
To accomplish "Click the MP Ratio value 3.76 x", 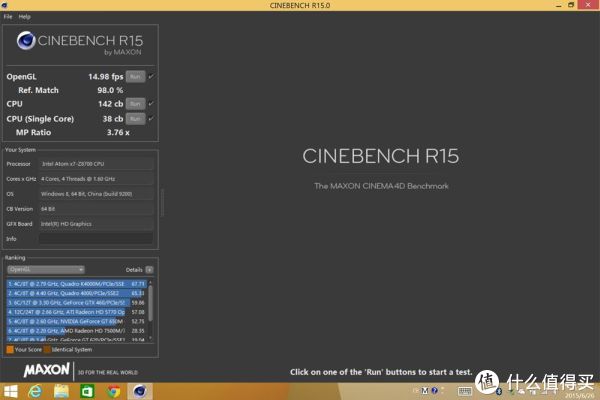I will point(118,132).
